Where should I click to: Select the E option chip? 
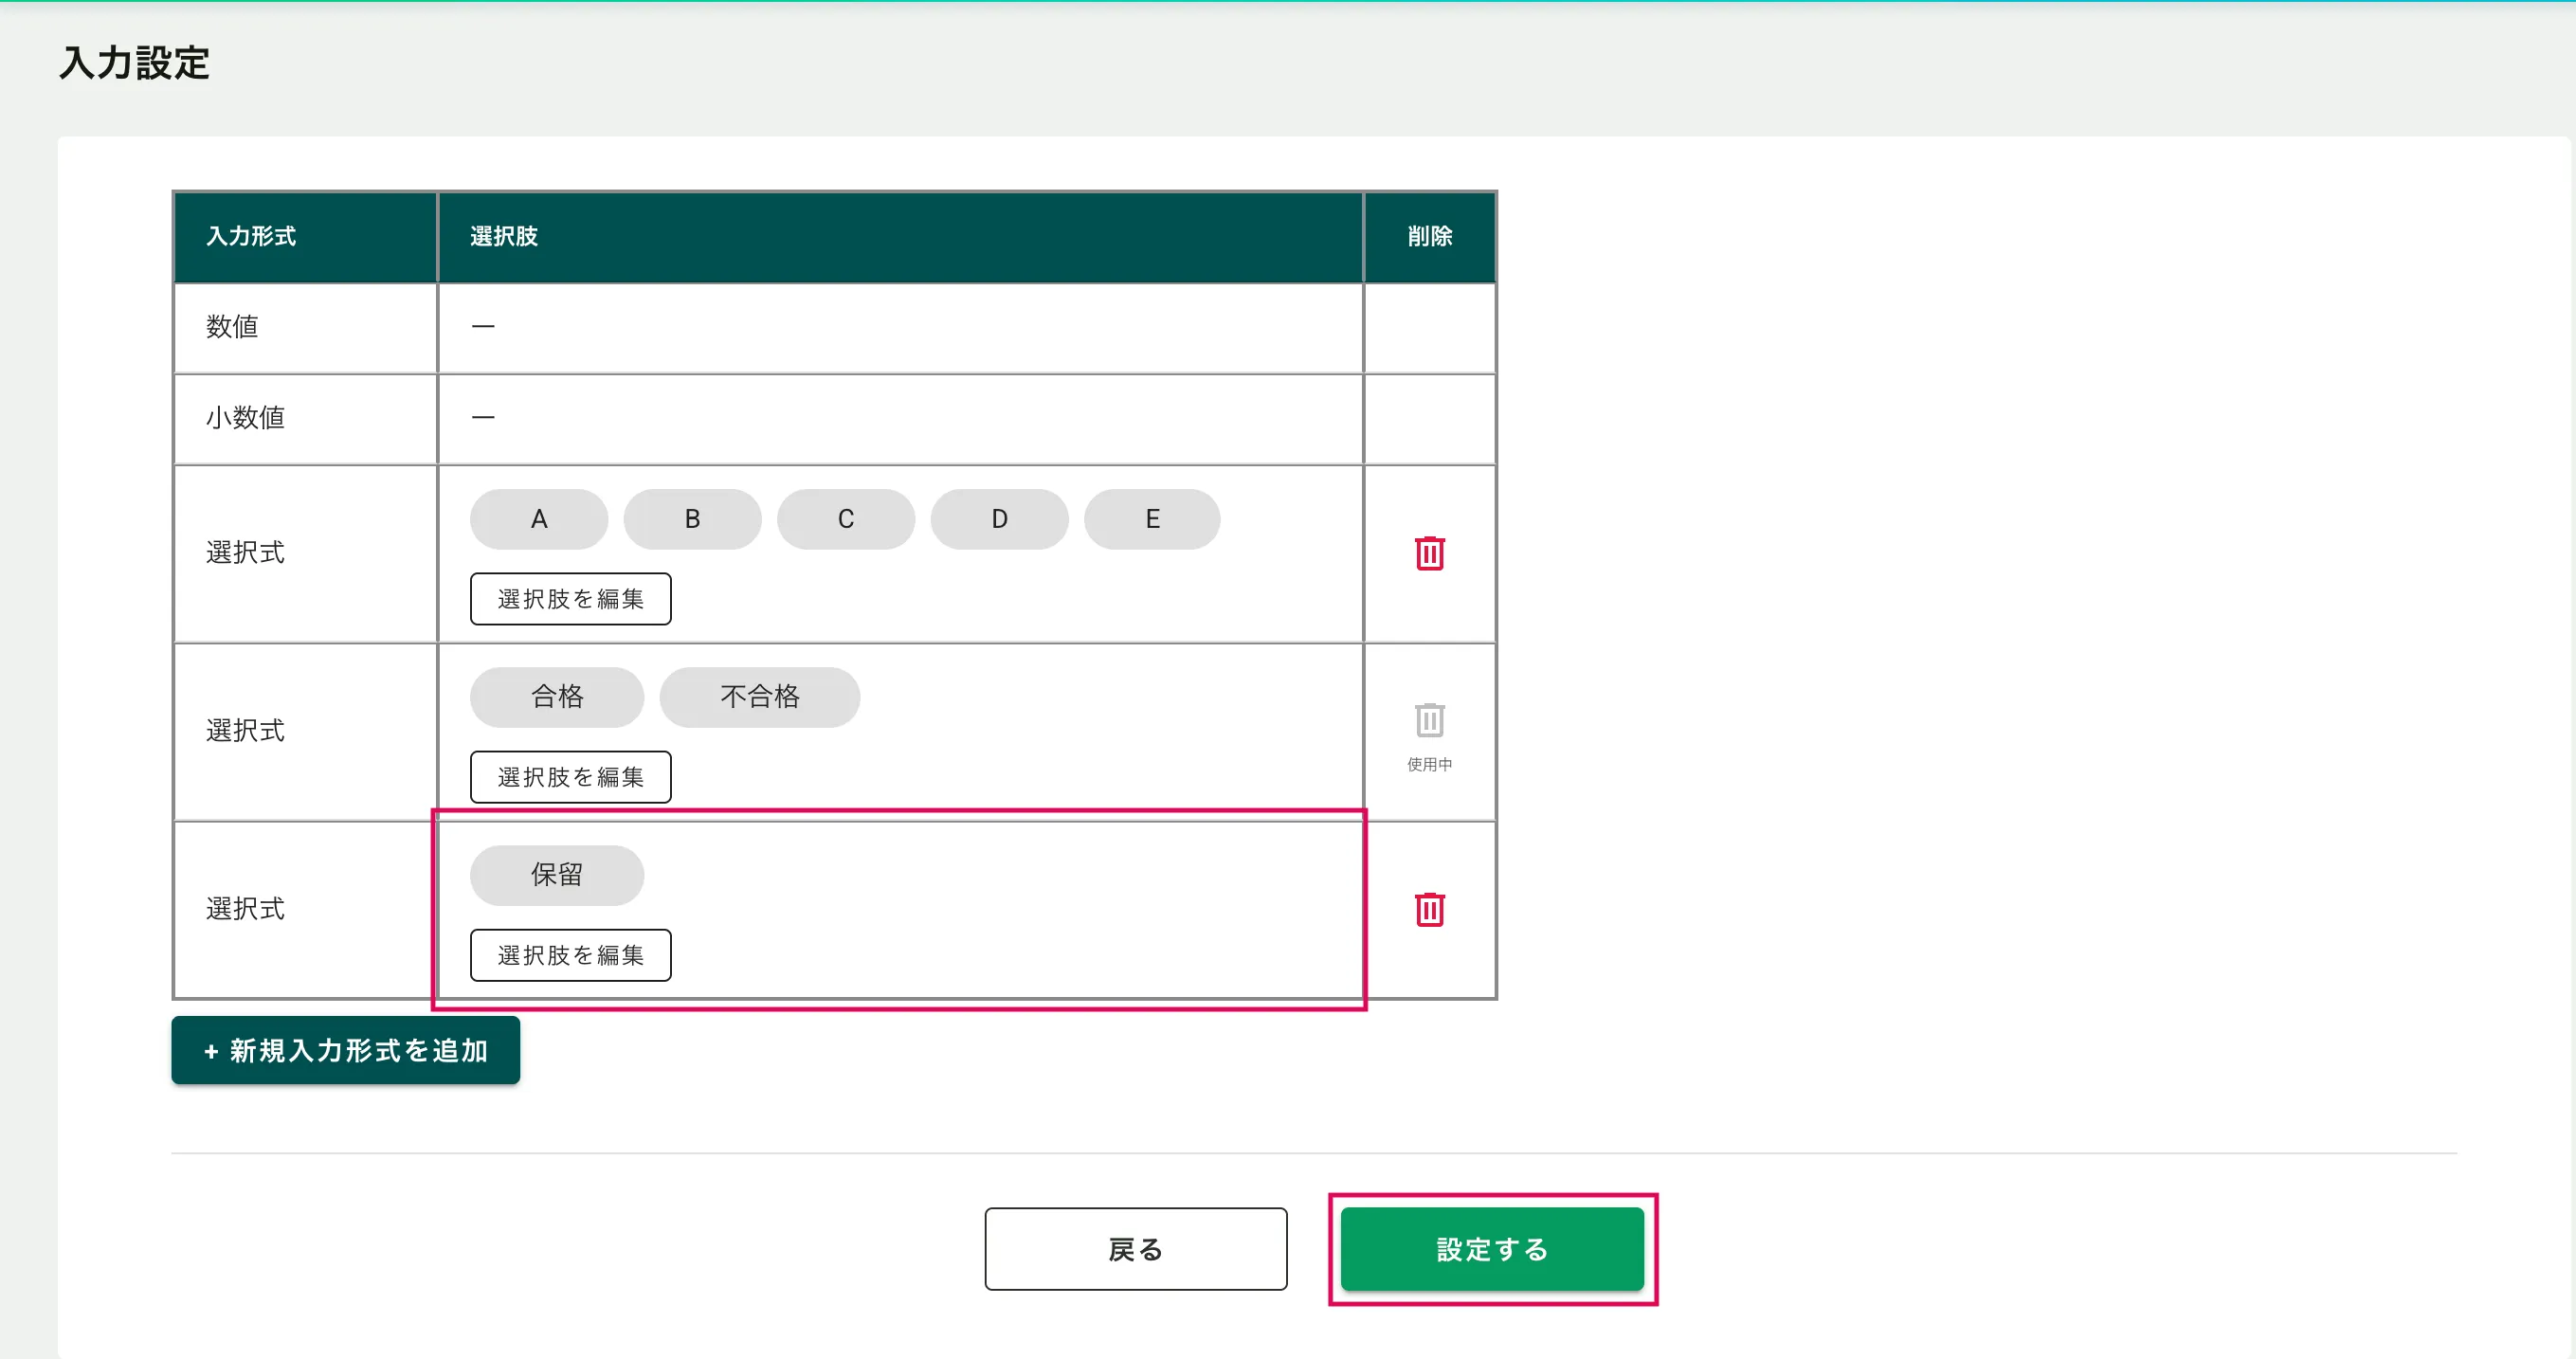pyautogui.click(x=1152, y=519)
